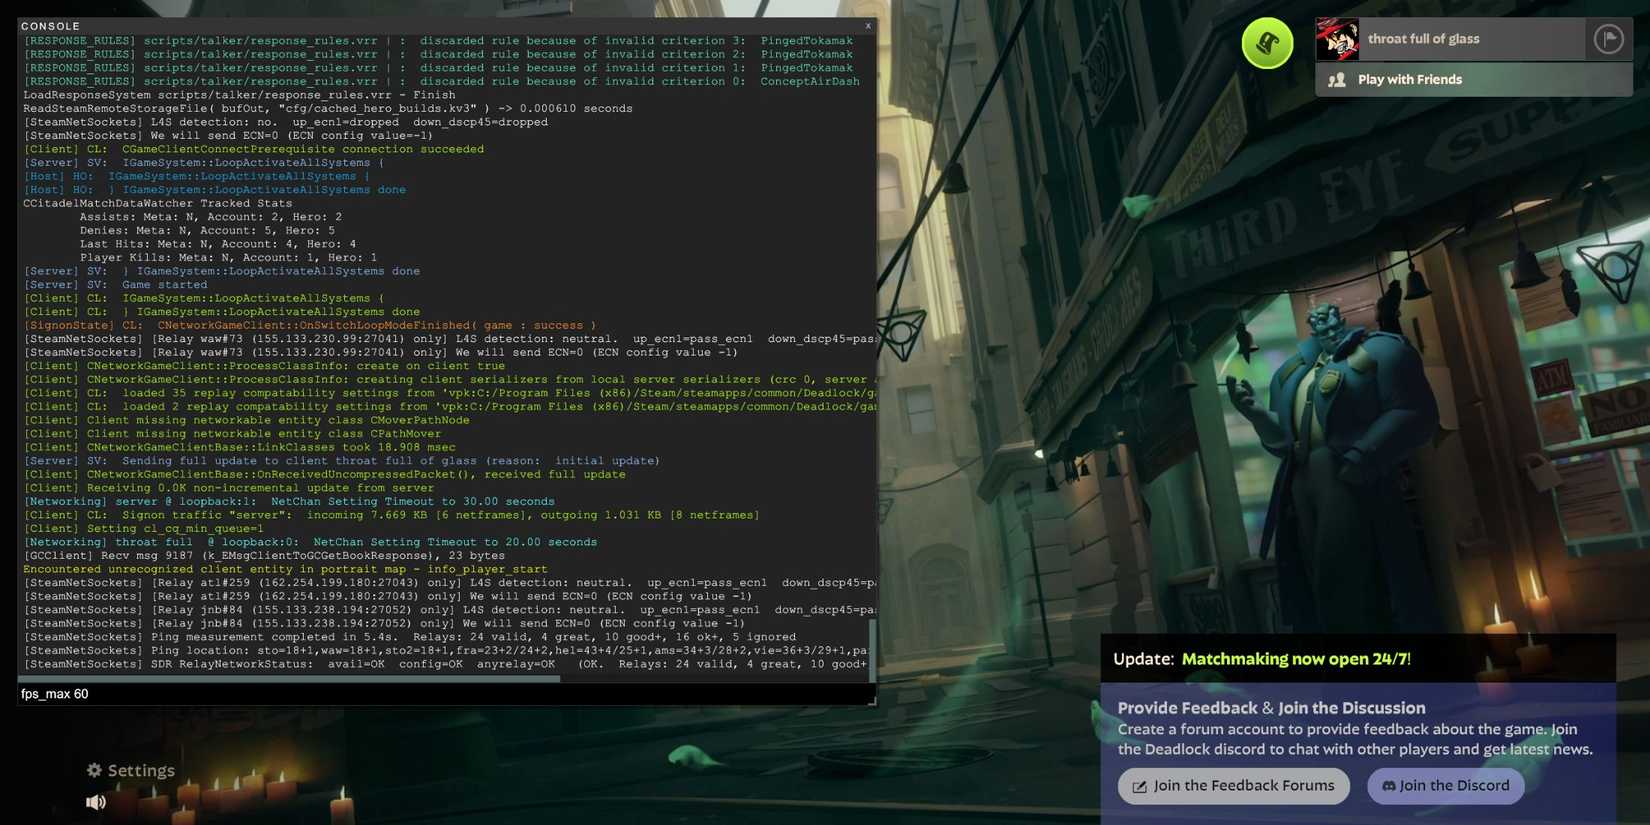Image resolution: width=1650 pixels, height=825 pixels.
Task: Click the 'Game started' server log line
Action: [116, 285]
